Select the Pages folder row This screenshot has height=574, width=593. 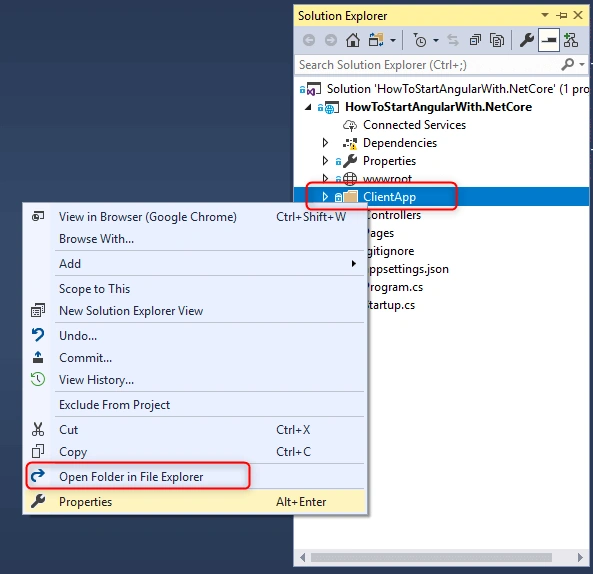(x=380, y=233)
